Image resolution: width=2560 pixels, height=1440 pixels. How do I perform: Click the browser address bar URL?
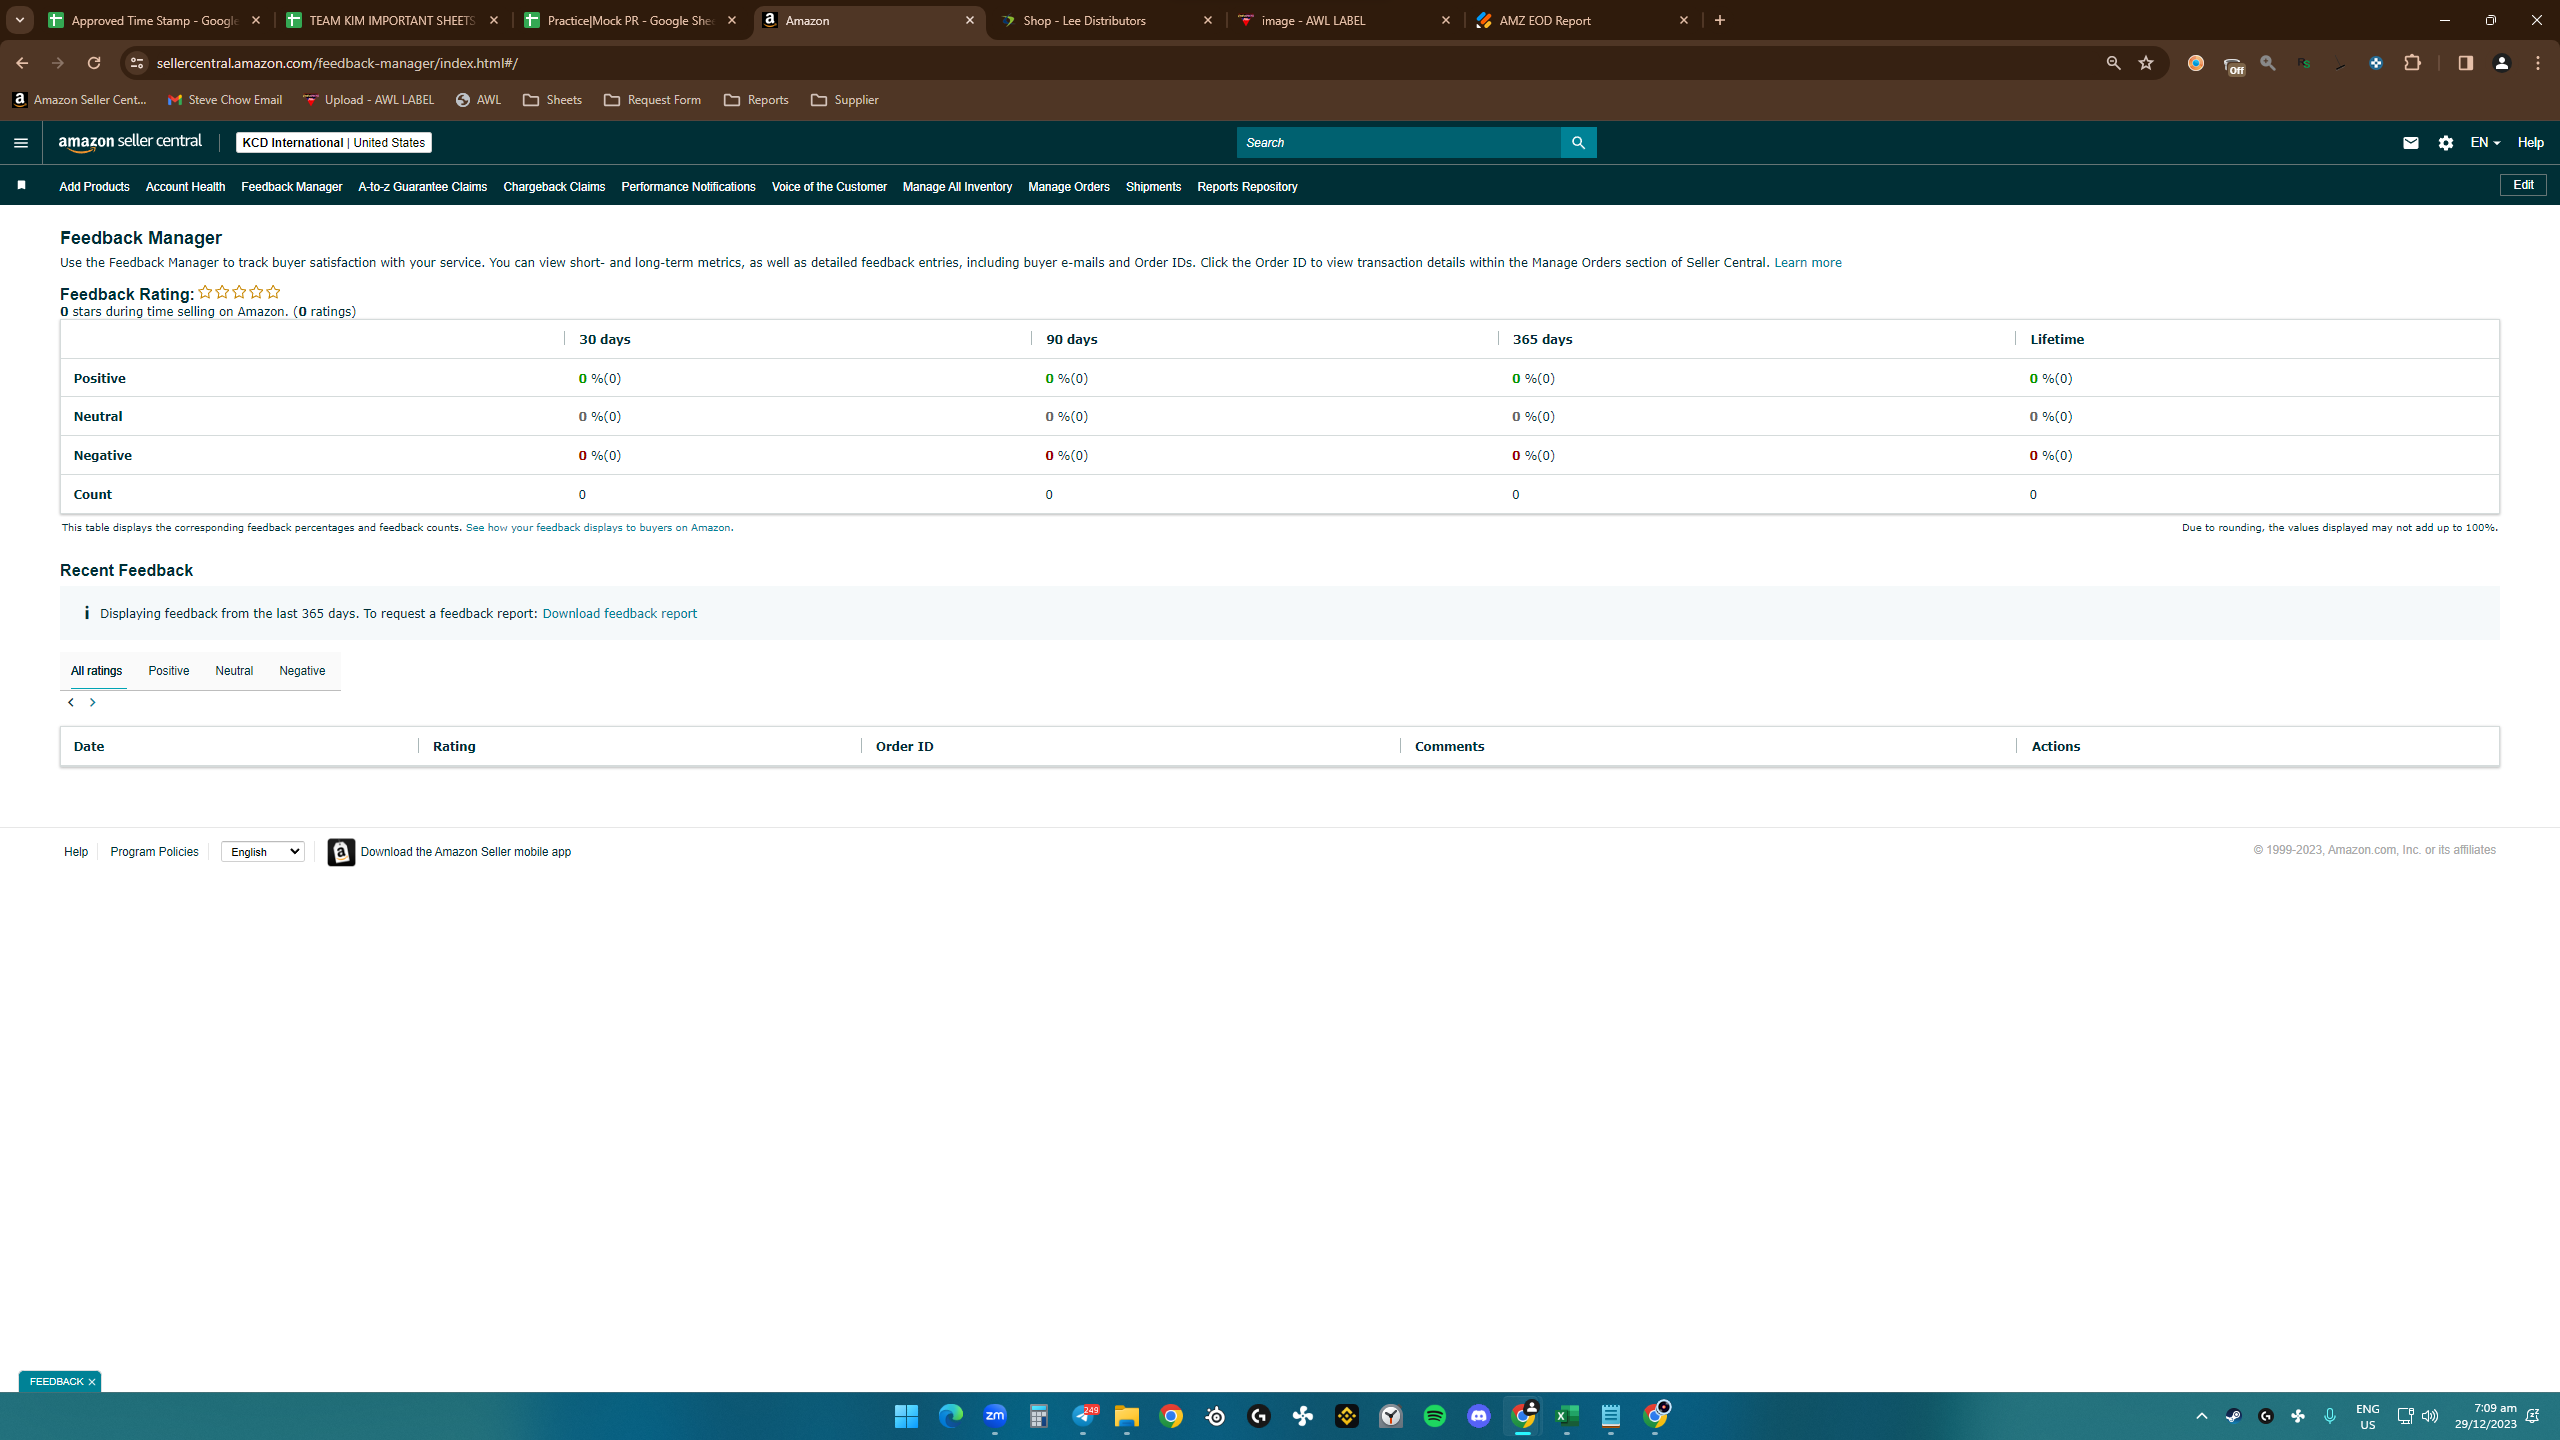tap(337, 63)
